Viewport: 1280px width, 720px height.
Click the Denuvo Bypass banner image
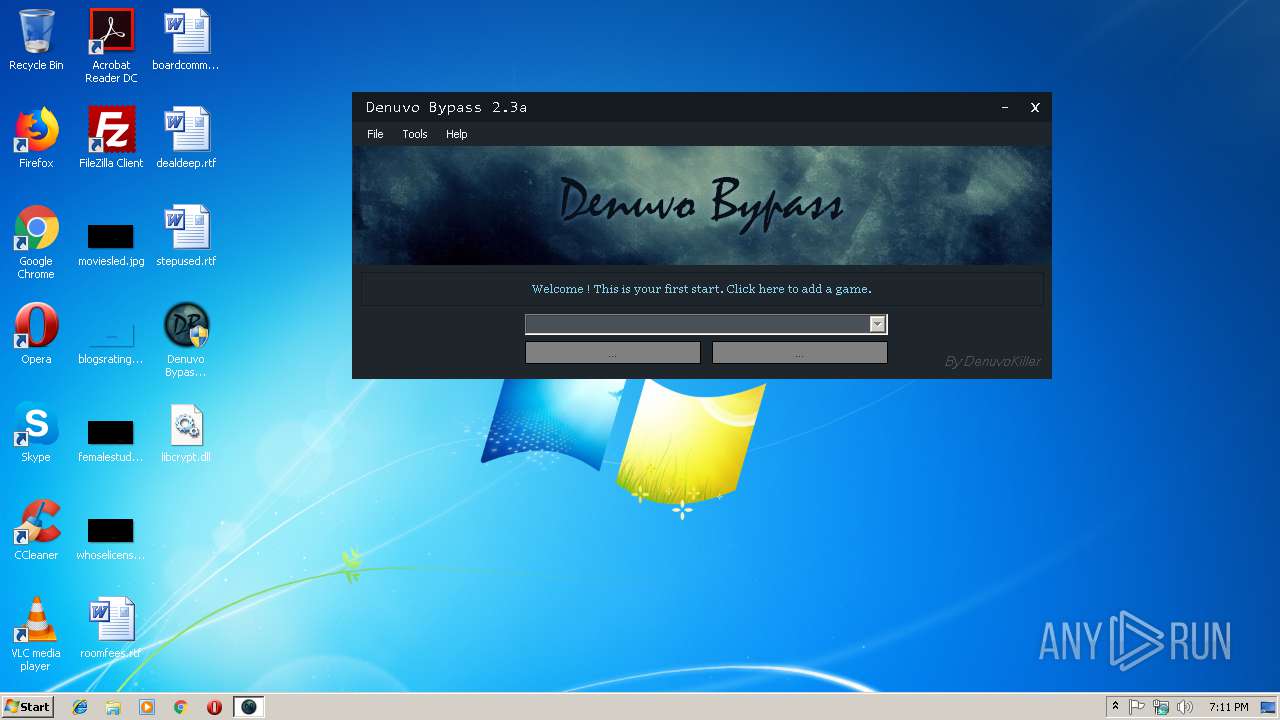point(702,206)
